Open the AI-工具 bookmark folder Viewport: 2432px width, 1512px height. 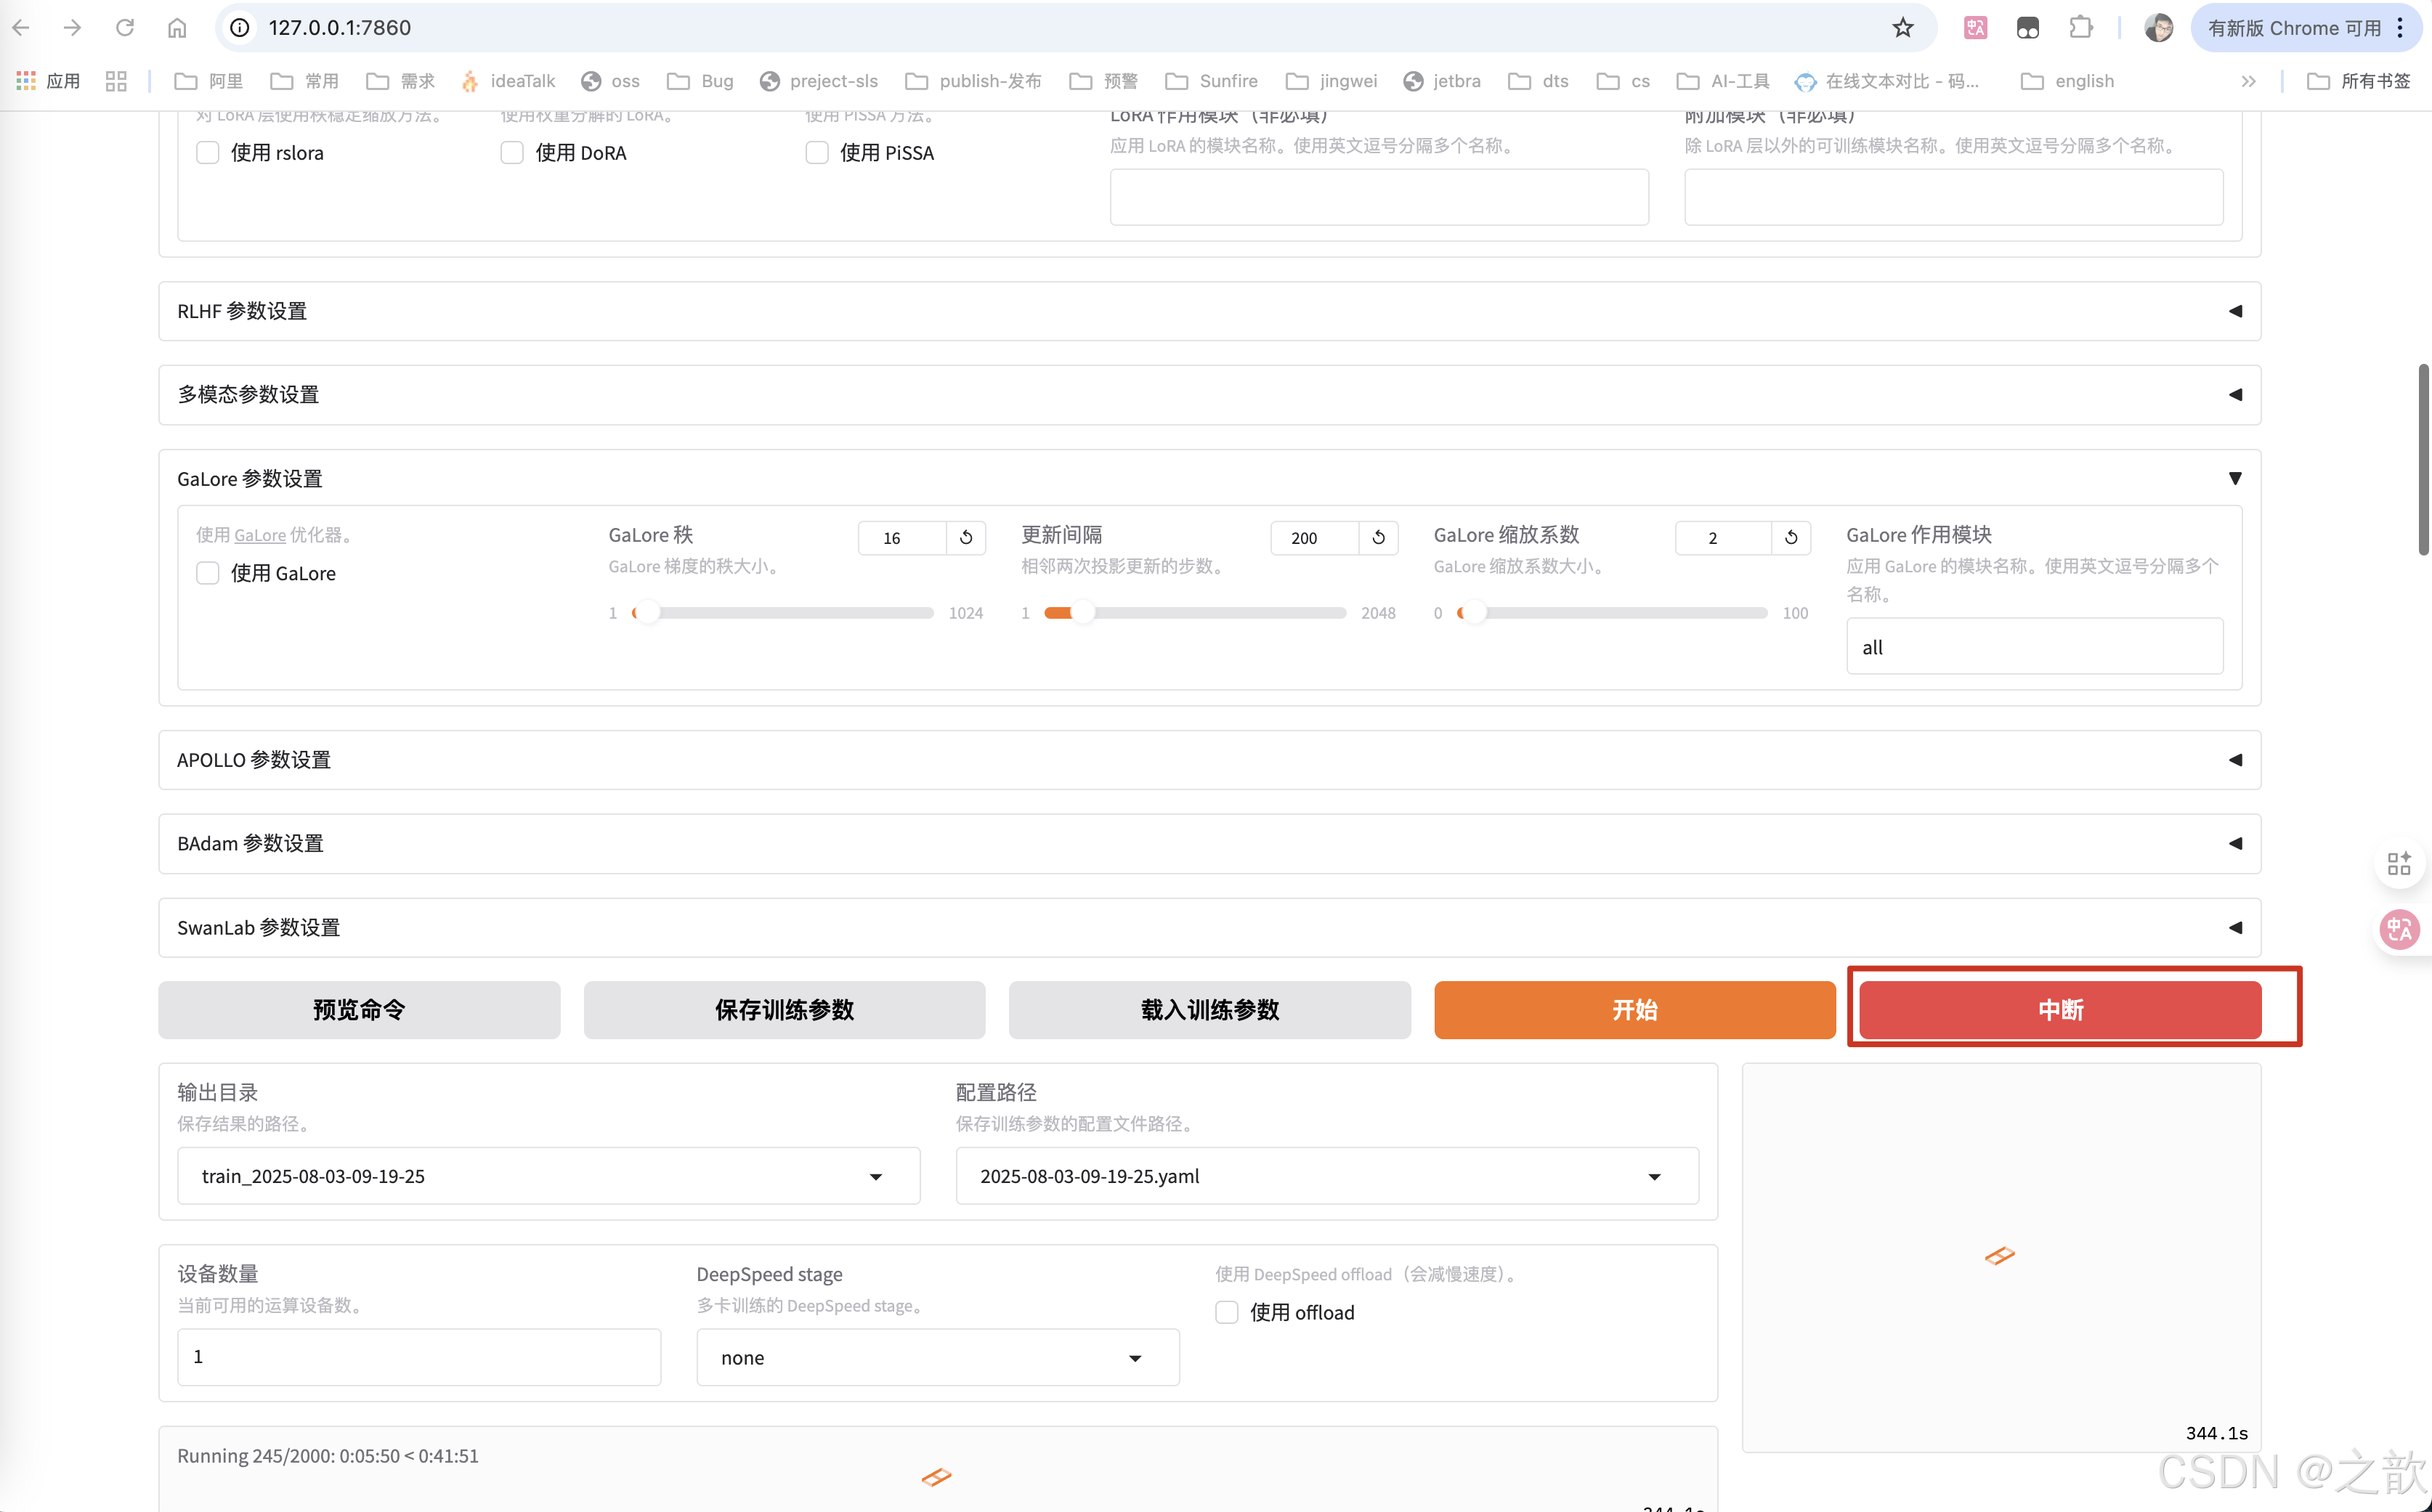click(x=1723, y=81)
